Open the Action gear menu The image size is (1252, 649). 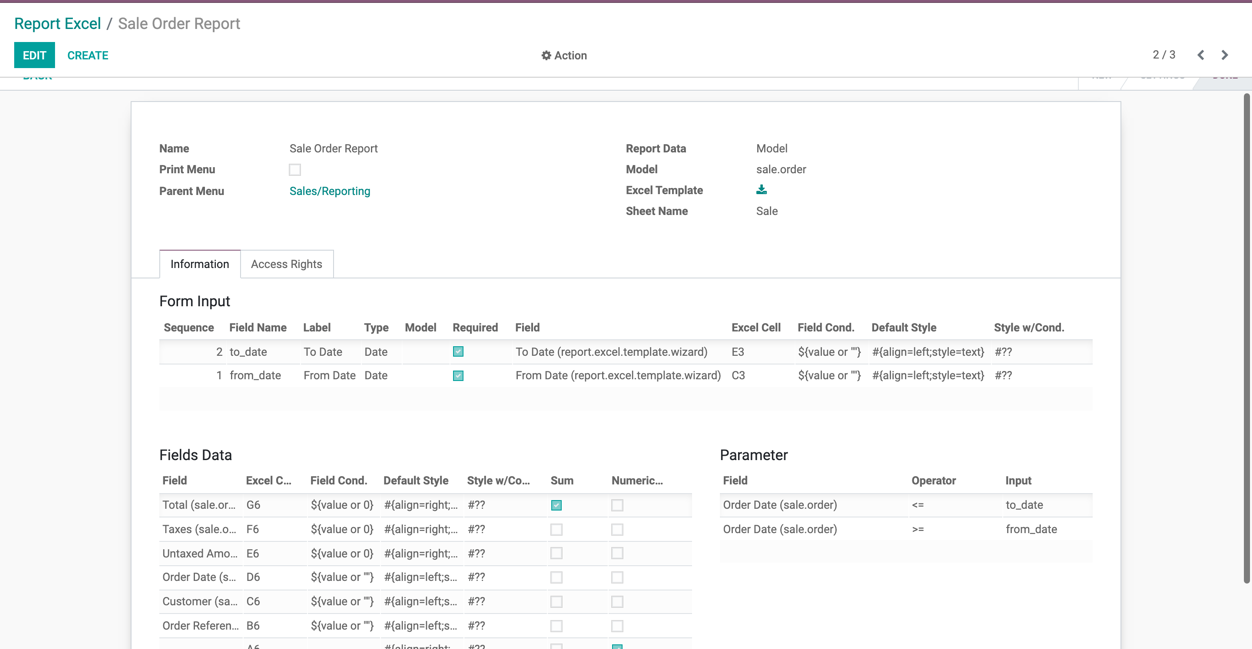coord(564,56)
